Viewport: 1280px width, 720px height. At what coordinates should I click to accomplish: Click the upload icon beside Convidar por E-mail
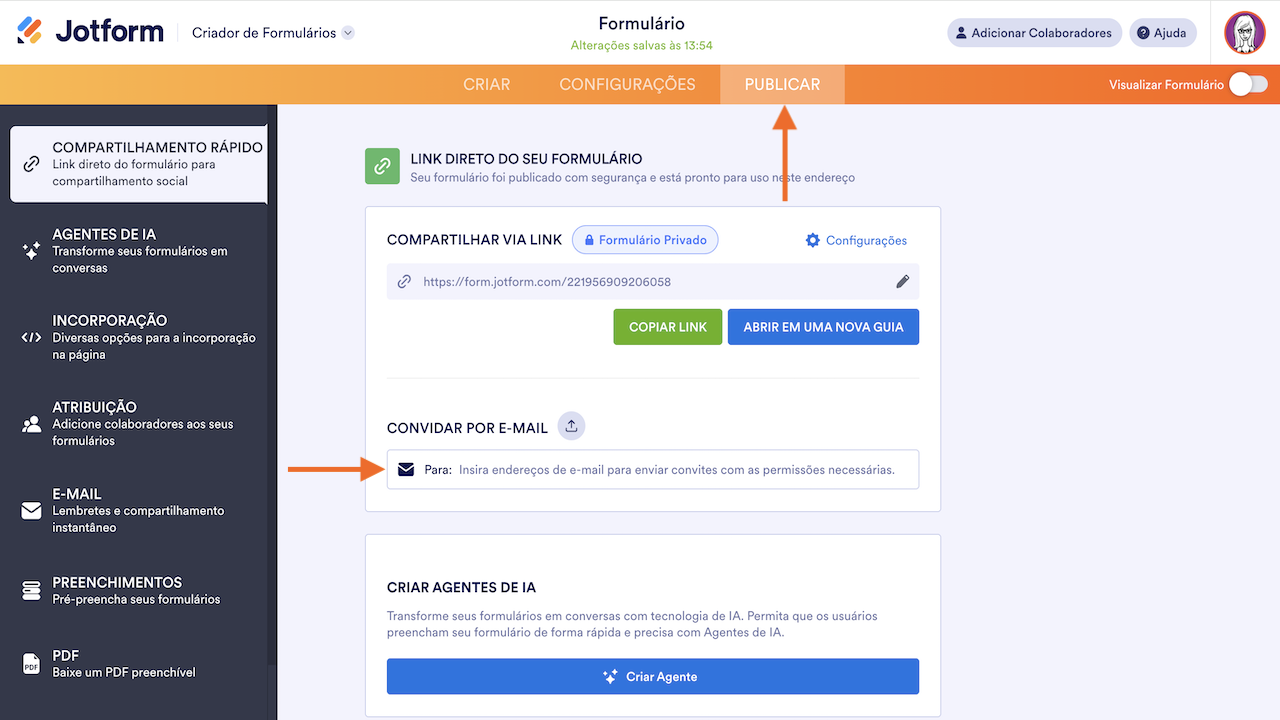pos(571,426)
